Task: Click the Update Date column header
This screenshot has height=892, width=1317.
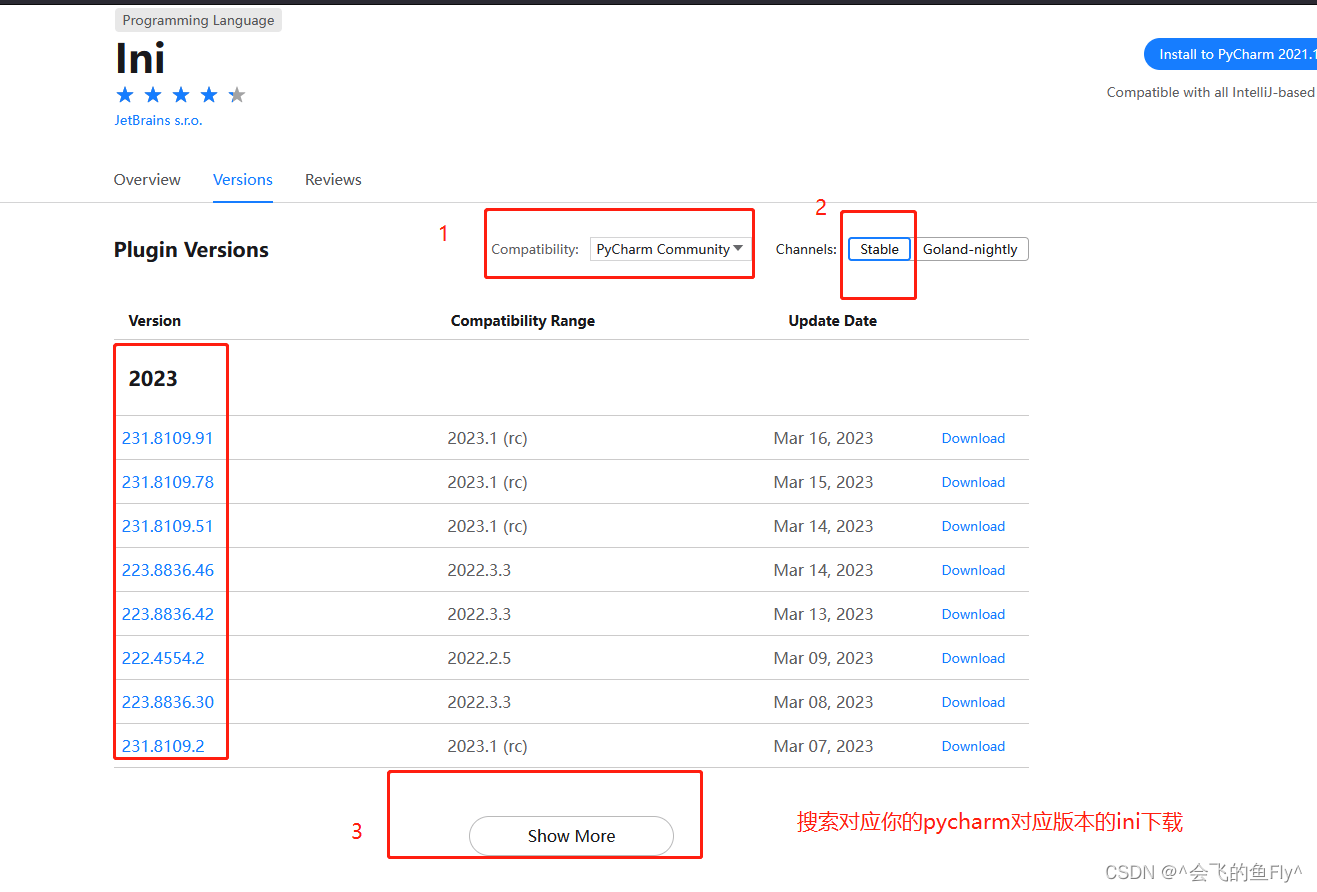Action: [x=833, y=321]
